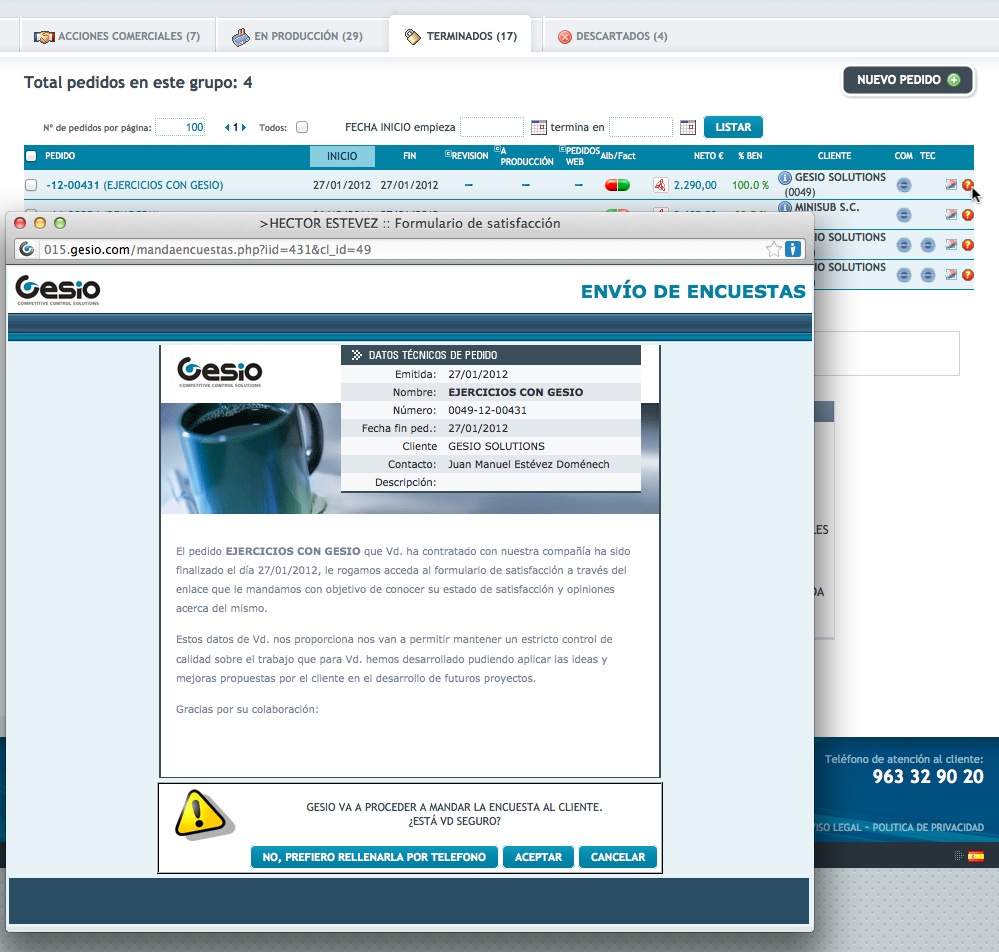Check the box for pedido -12-00431
The width and height of the screenshot is (999, 952).
[31, 185]
